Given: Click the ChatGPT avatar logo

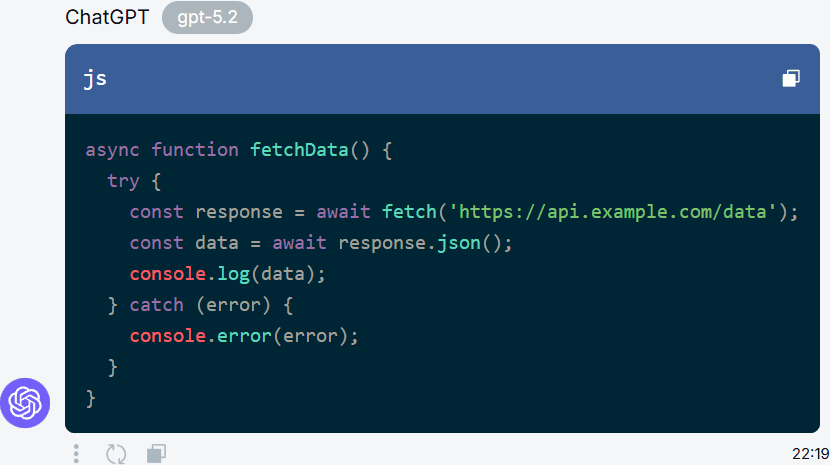Looking at the screenshot, I should (x=24, y=402).
